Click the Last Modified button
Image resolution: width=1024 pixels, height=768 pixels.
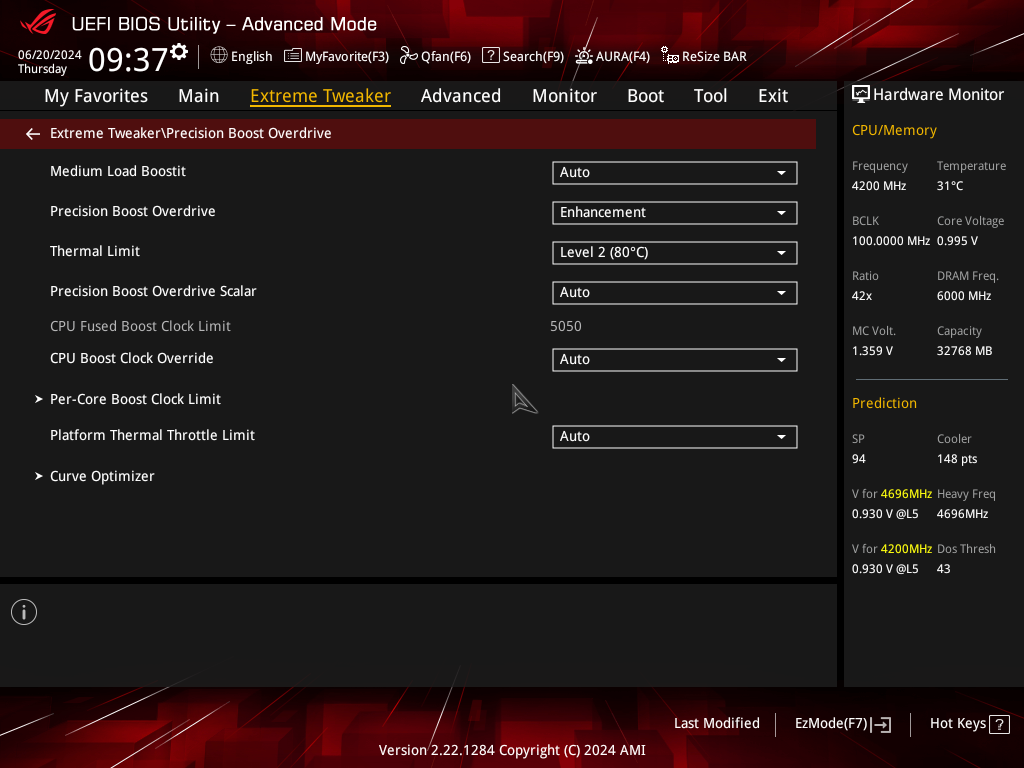[716, 723]
